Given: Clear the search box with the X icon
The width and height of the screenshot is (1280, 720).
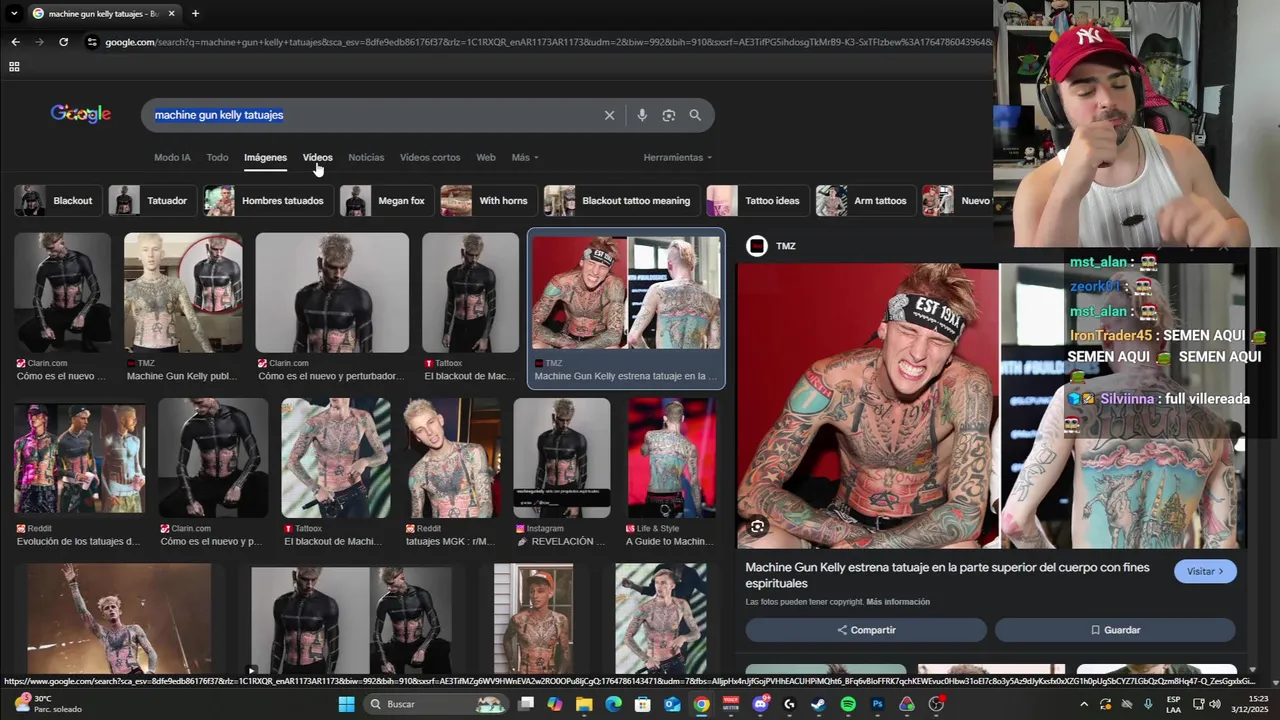Looking at the screenshot, I should coord(609,115).
